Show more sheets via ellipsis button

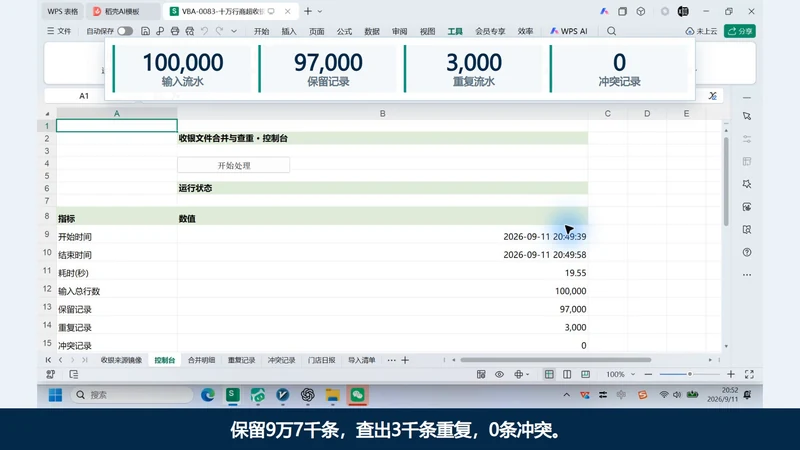click(391, 360)
